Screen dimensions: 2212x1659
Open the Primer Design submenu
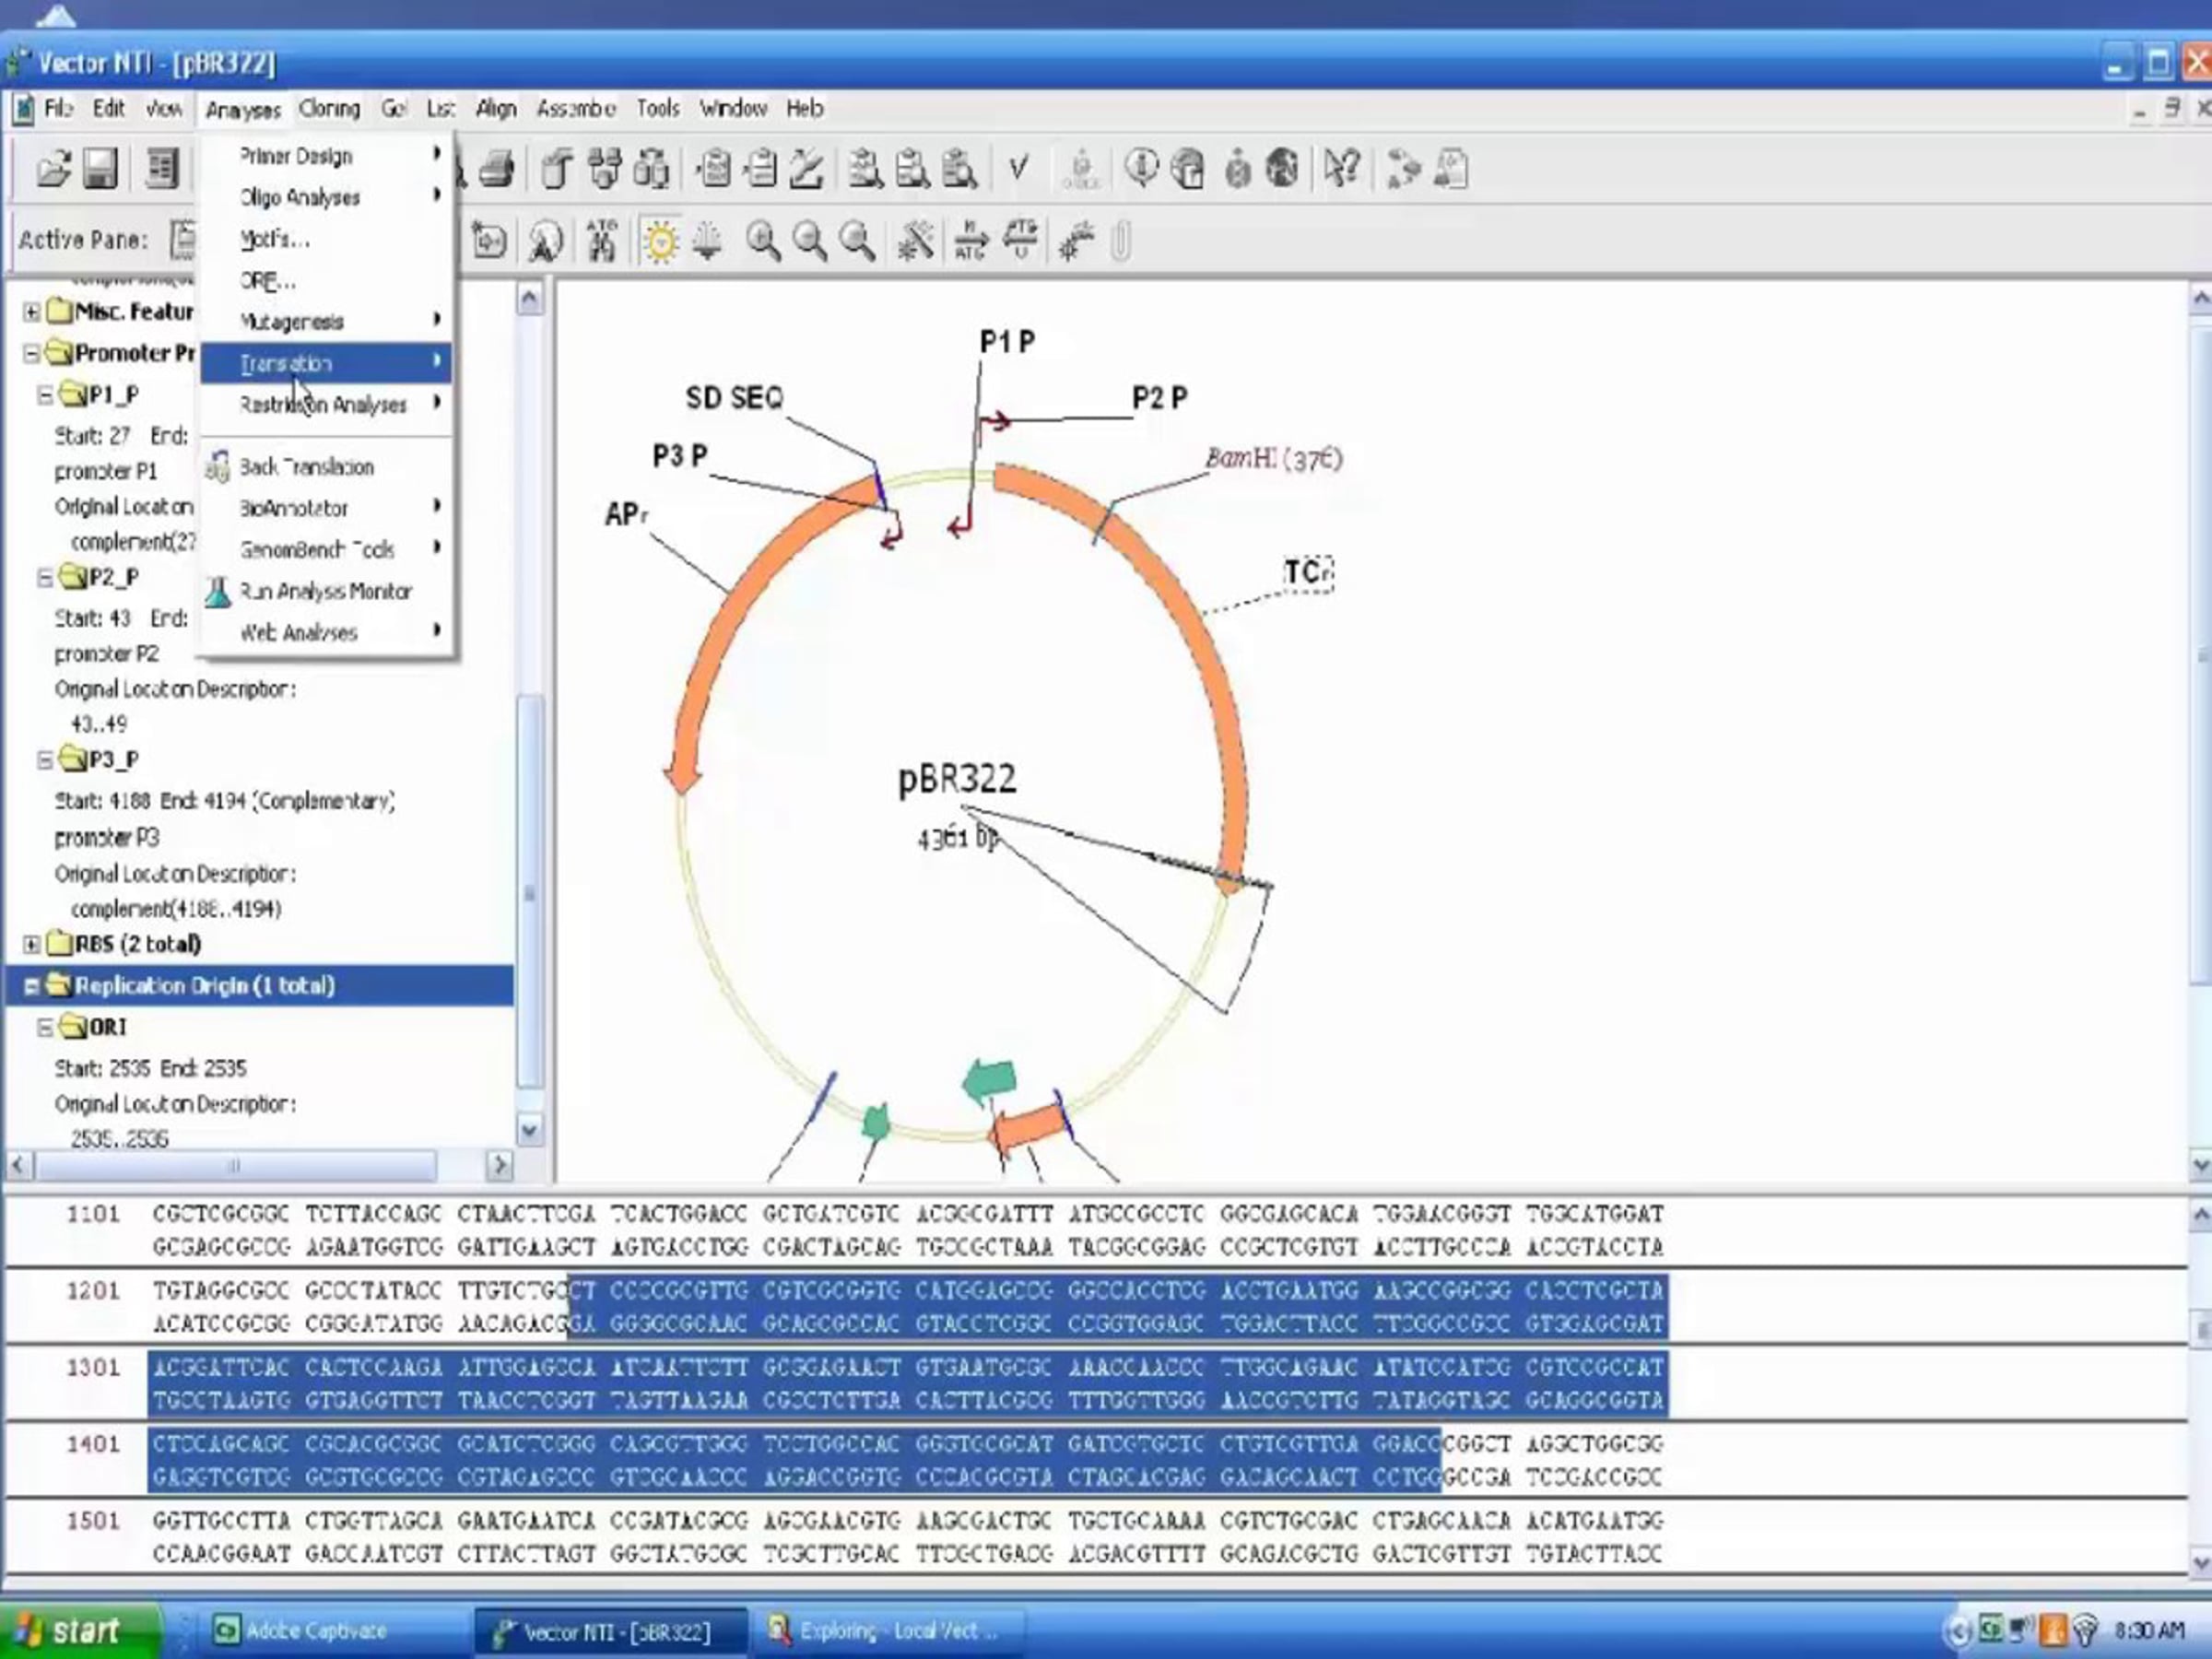(x=326, y=156)
